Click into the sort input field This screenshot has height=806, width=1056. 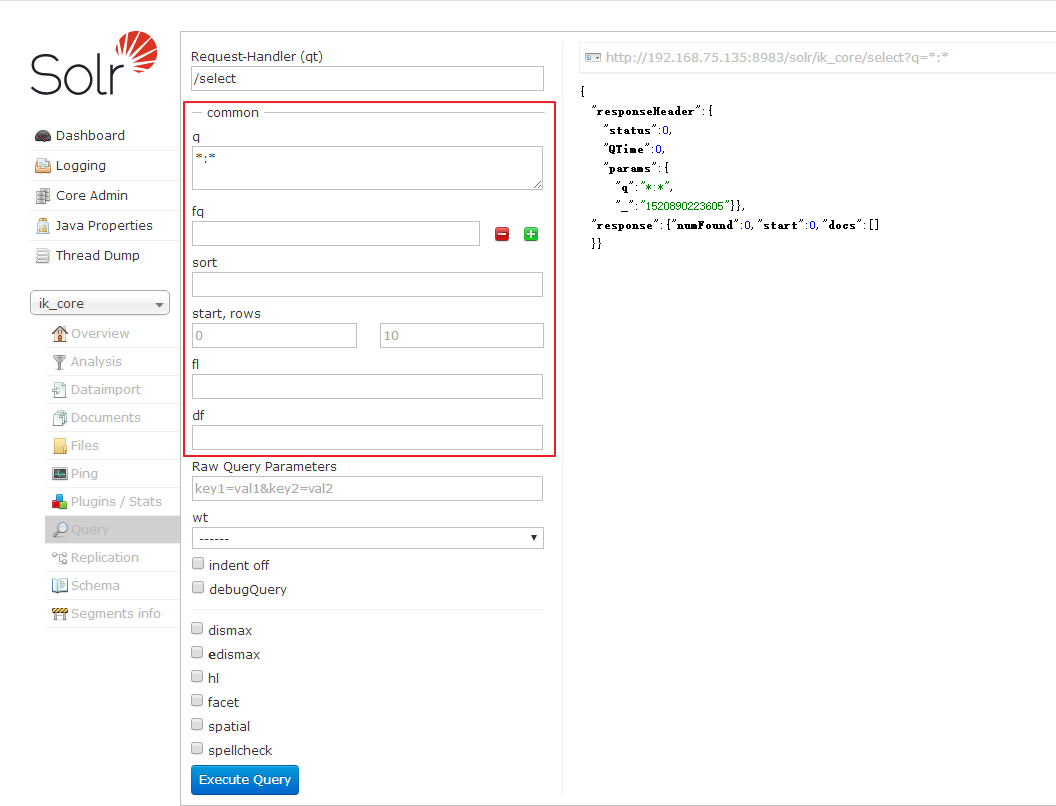point(367,285)
